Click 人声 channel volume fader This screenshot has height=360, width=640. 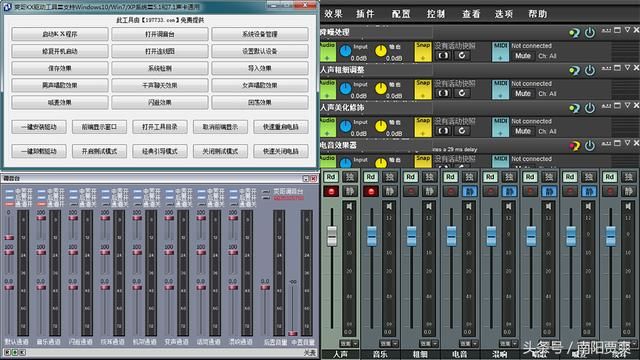click(332, 236)
